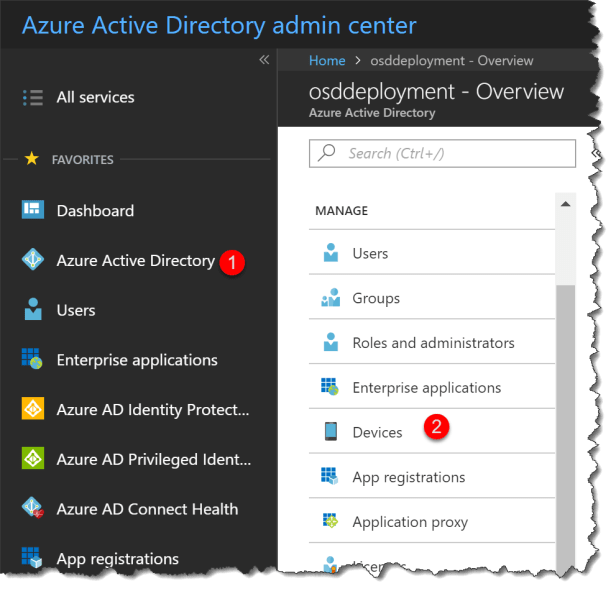The width and height of the screenshot is (616, 591).
Task: Click the Enterprise applications icon in sidebar
Action: coord(33,359)
